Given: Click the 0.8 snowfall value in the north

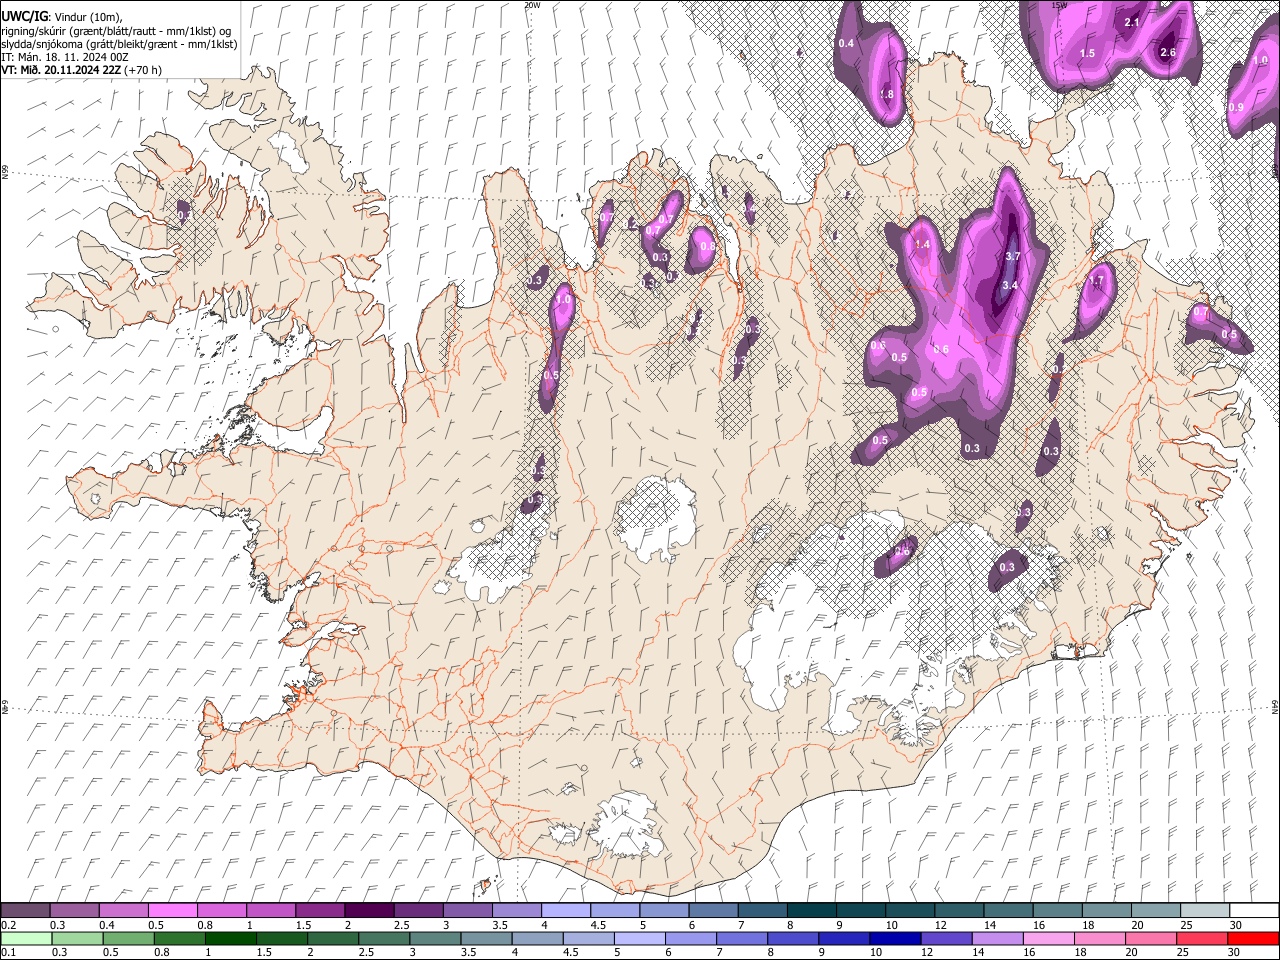Looking at the screenshot, I should point(707,246).
